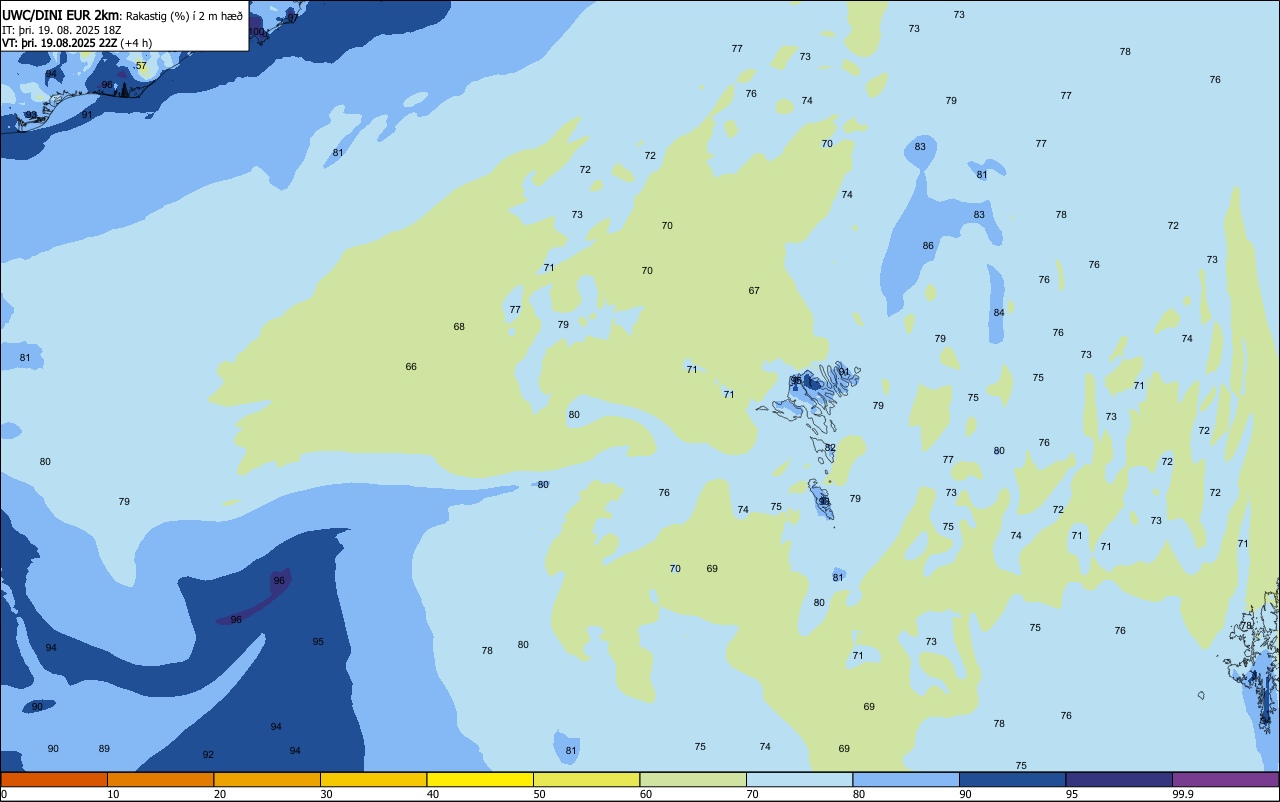The image size is (1280, 802).
Task: Click the '30' legend tick label
Action: (326, 794)
